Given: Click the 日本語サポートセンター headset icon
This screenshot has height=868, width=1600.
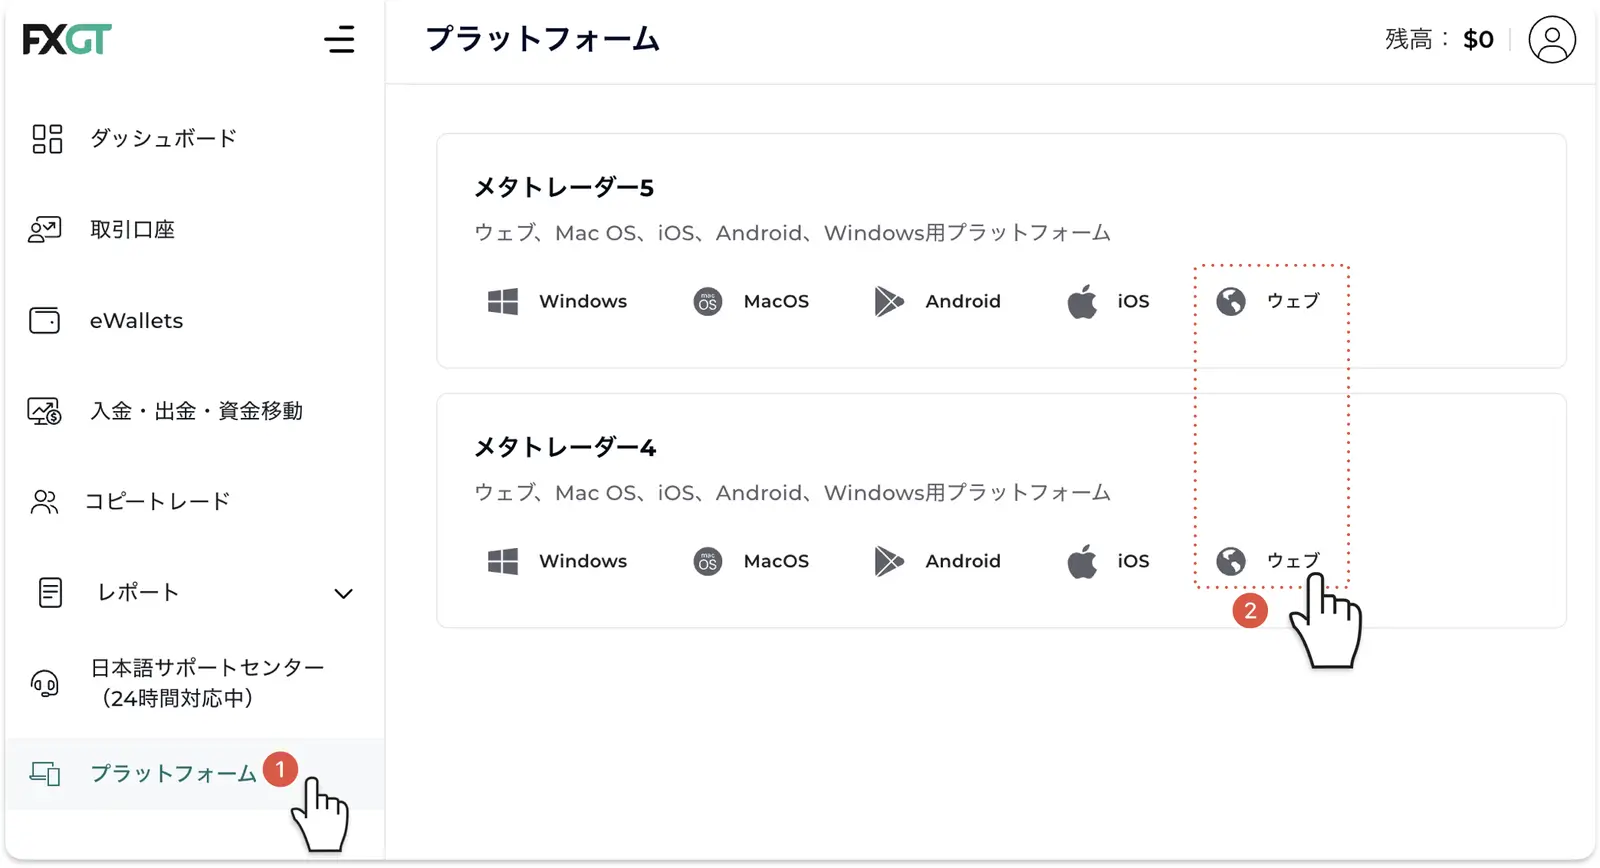Looking at the screenshot, I should 45,684.
